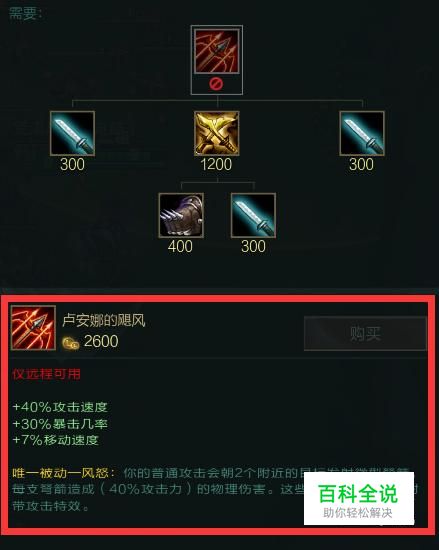This screenshot has width=439, height=550.
Task: Click the gold coins icon beside 2600
Action: tap(70, 343)
